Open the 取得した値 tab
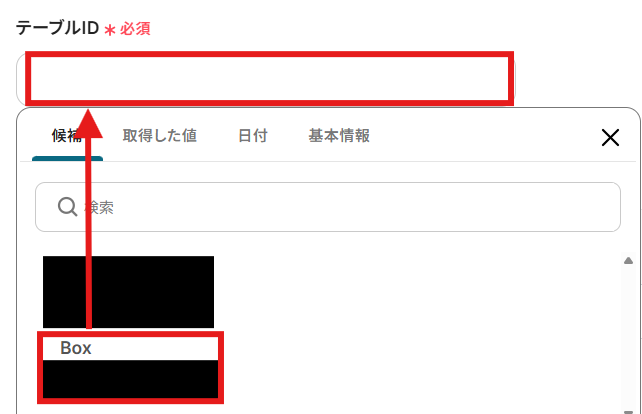Screen dimensions: 642x414 160,136
